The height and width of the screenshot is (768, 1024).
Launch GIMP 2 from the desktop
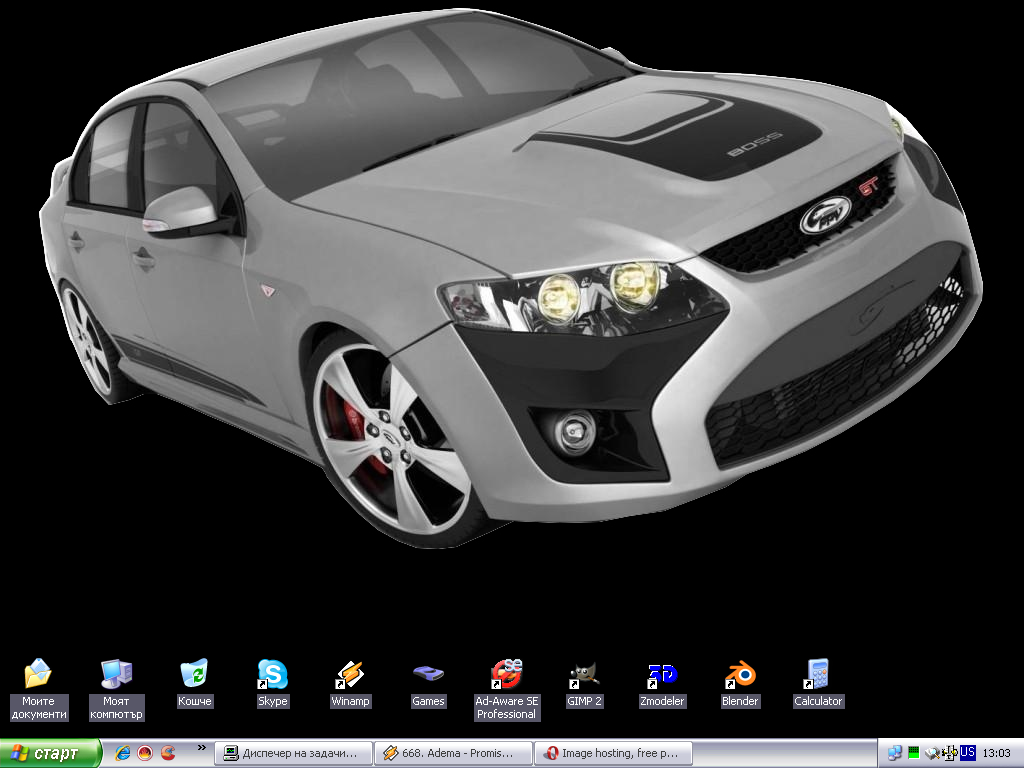coord(584,674)
